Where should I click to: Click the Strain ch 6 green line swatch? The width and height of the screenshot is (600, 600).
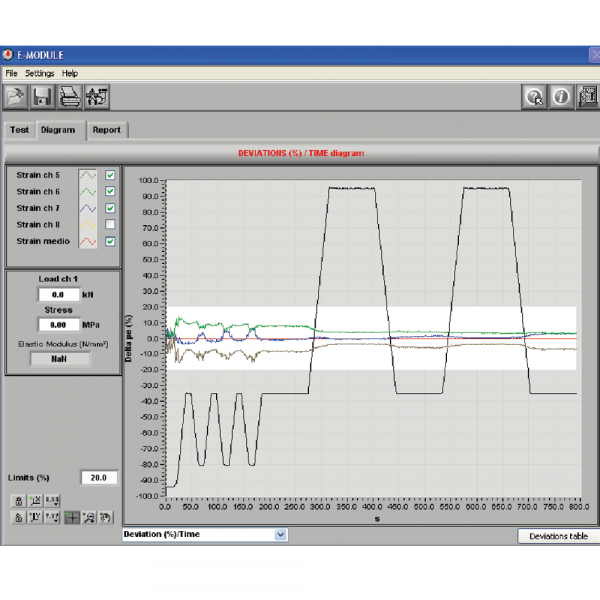point(87,192)
